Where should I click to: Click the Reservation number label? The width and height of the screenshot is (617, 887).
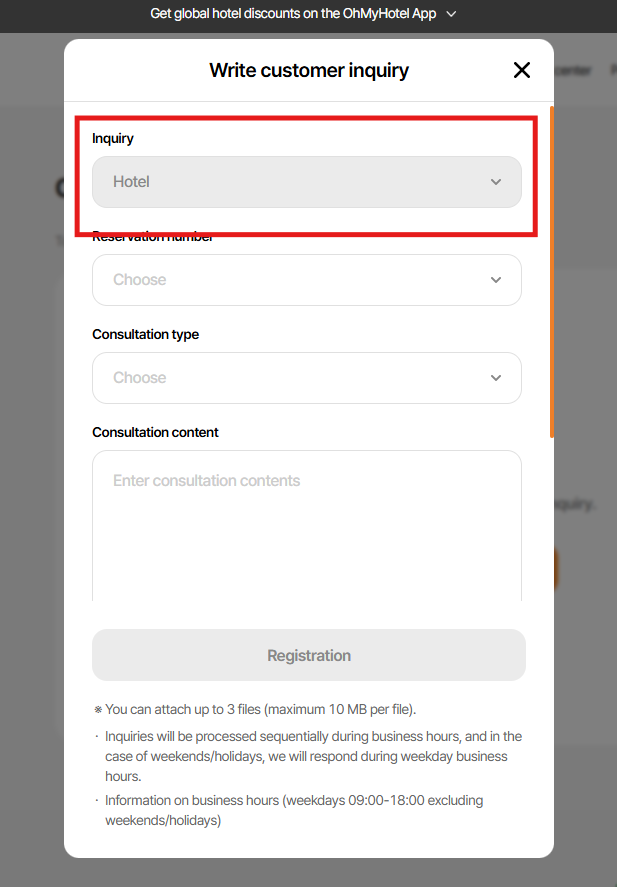pyautogui.click(x=152, y=238)
